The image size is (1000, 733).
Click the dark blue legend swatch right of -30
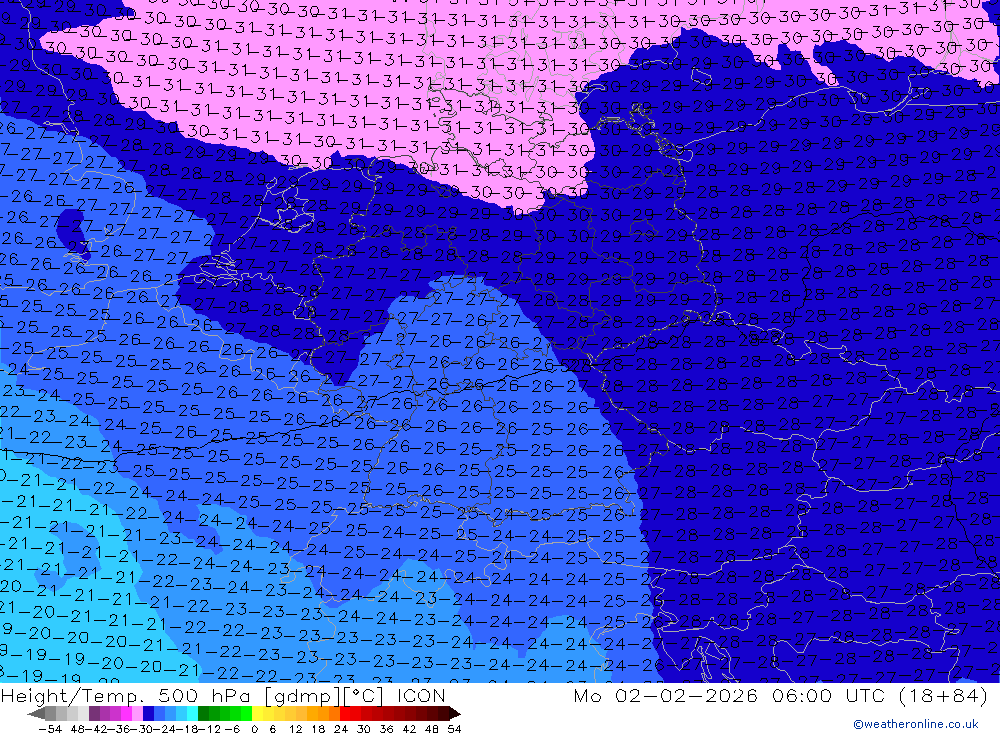(148, 714)
